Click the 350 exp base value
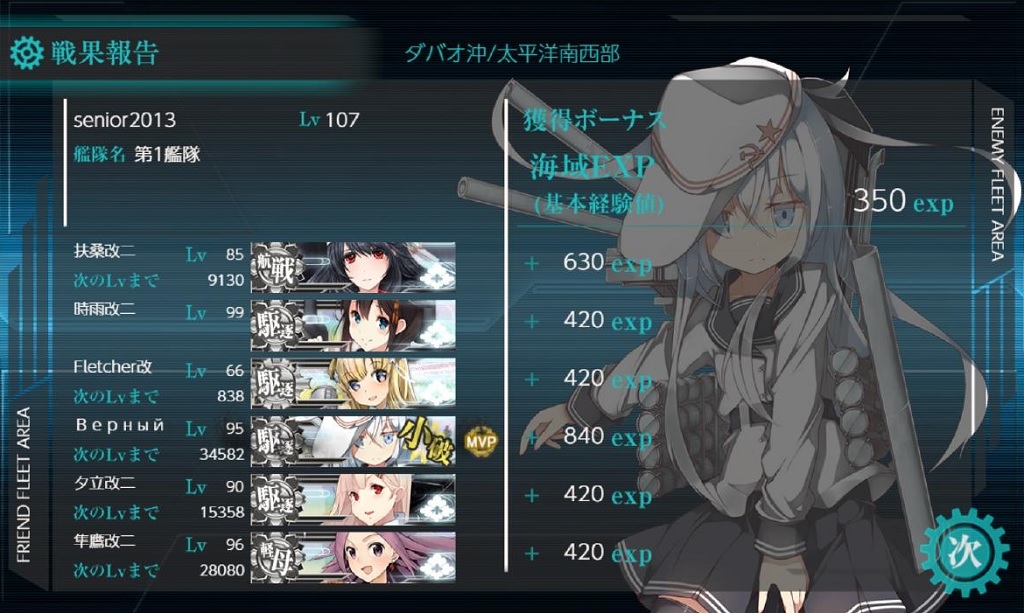 (x=903, y=201)
